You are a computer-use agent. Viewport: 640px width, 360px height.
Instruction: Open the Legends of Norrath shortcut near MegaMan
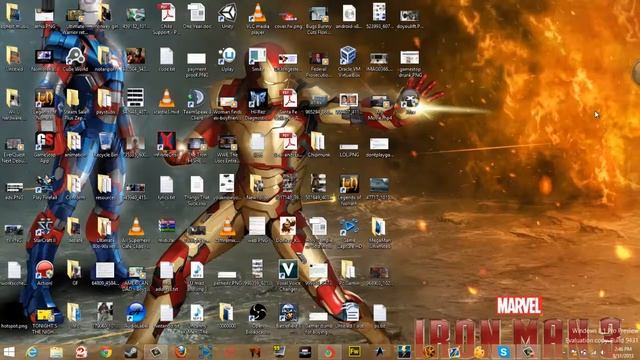[349, 190]
